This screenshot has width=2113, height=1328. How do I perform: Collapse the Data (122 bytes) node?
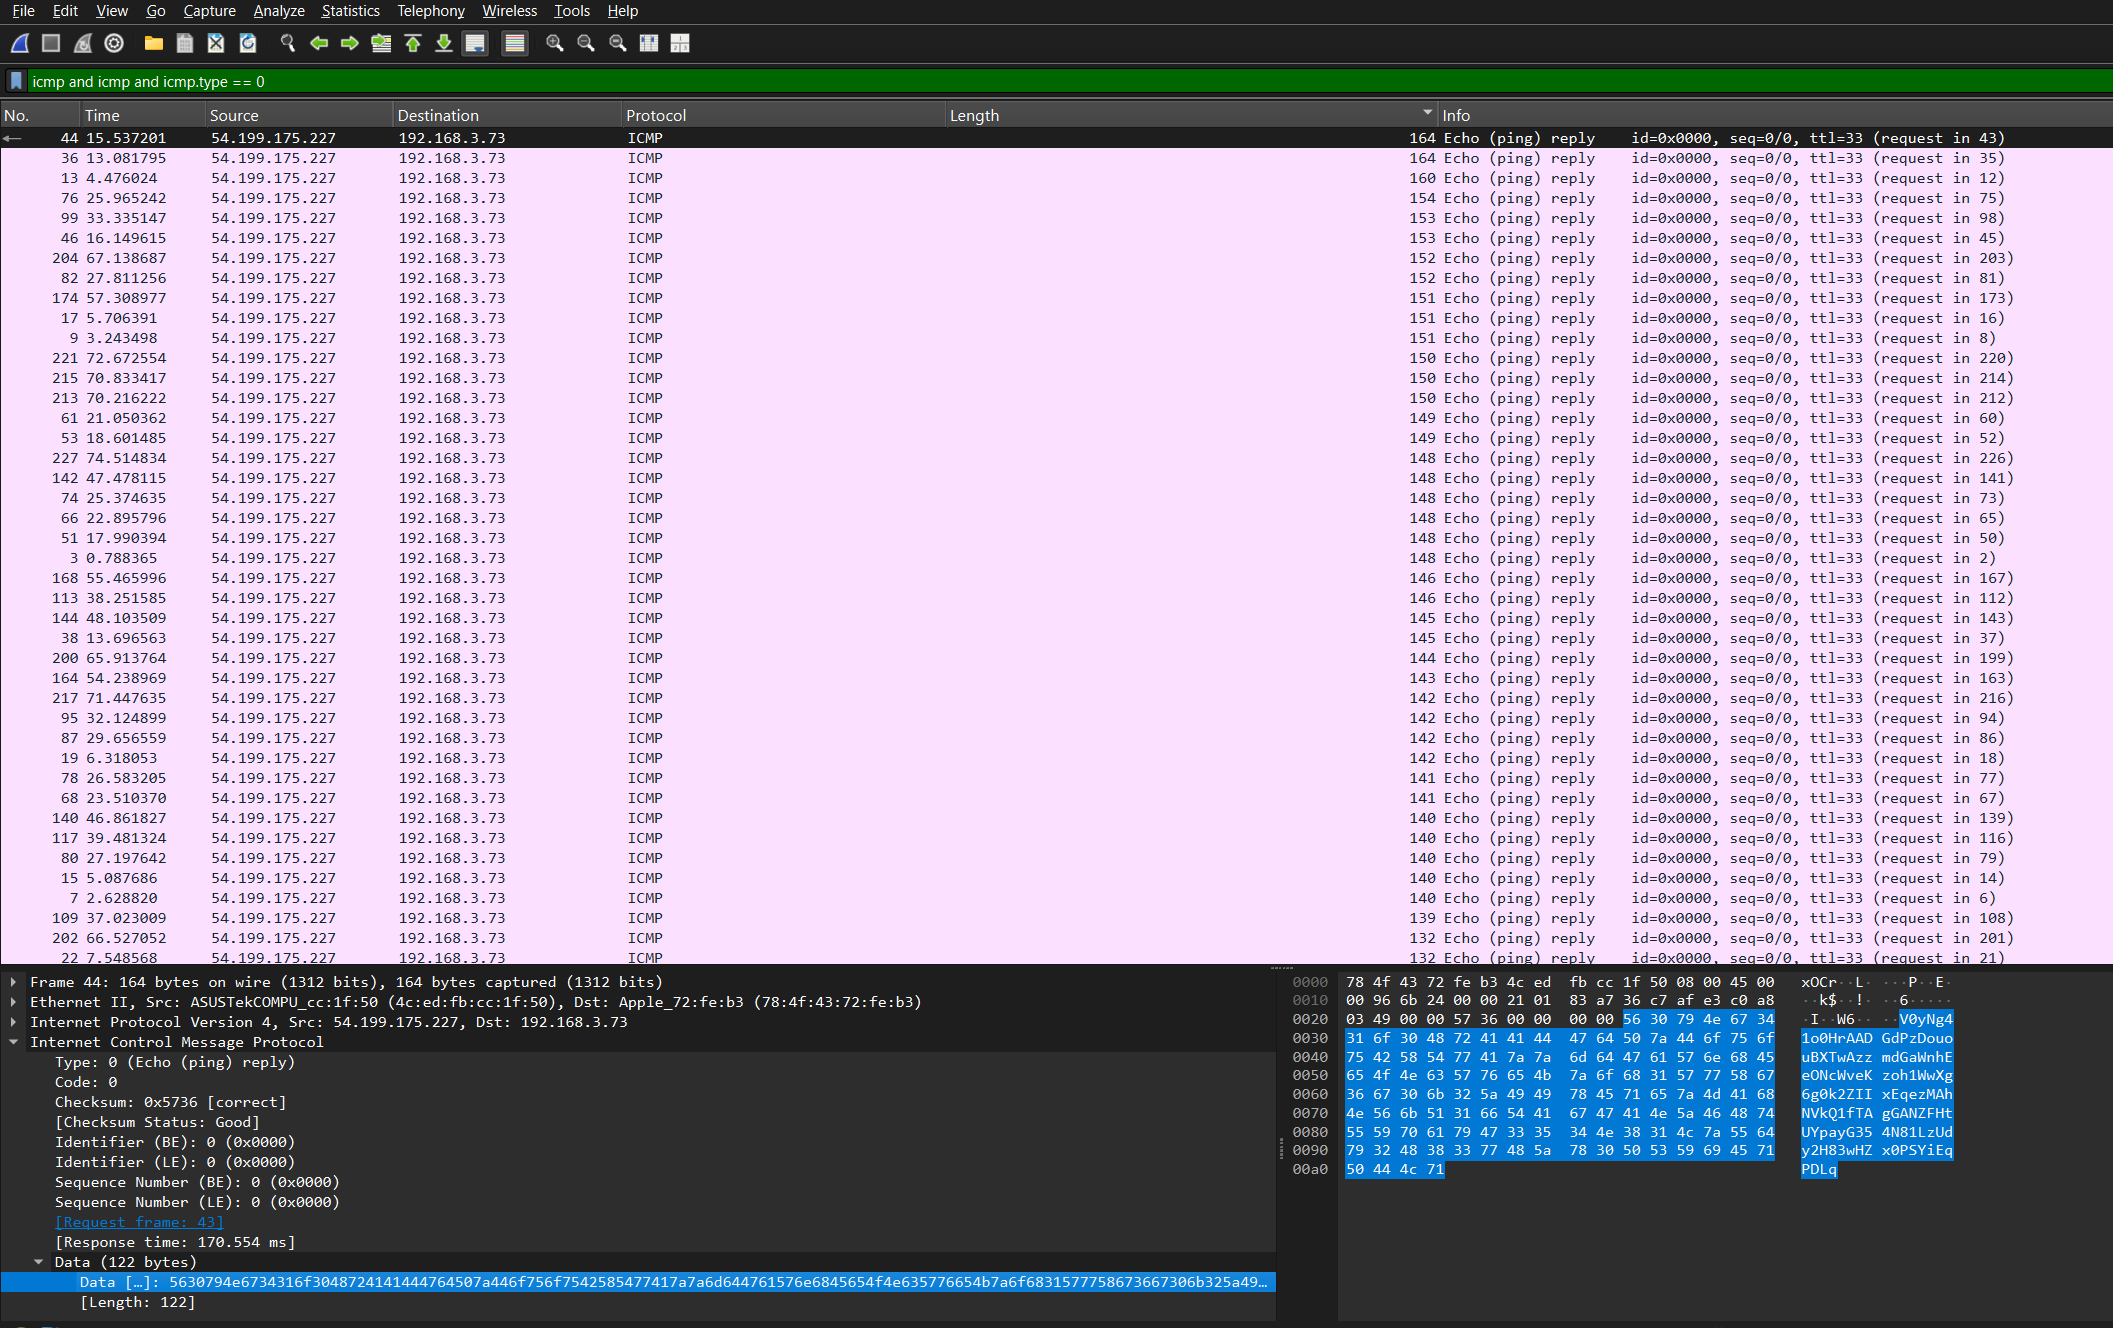point(39,1262)
